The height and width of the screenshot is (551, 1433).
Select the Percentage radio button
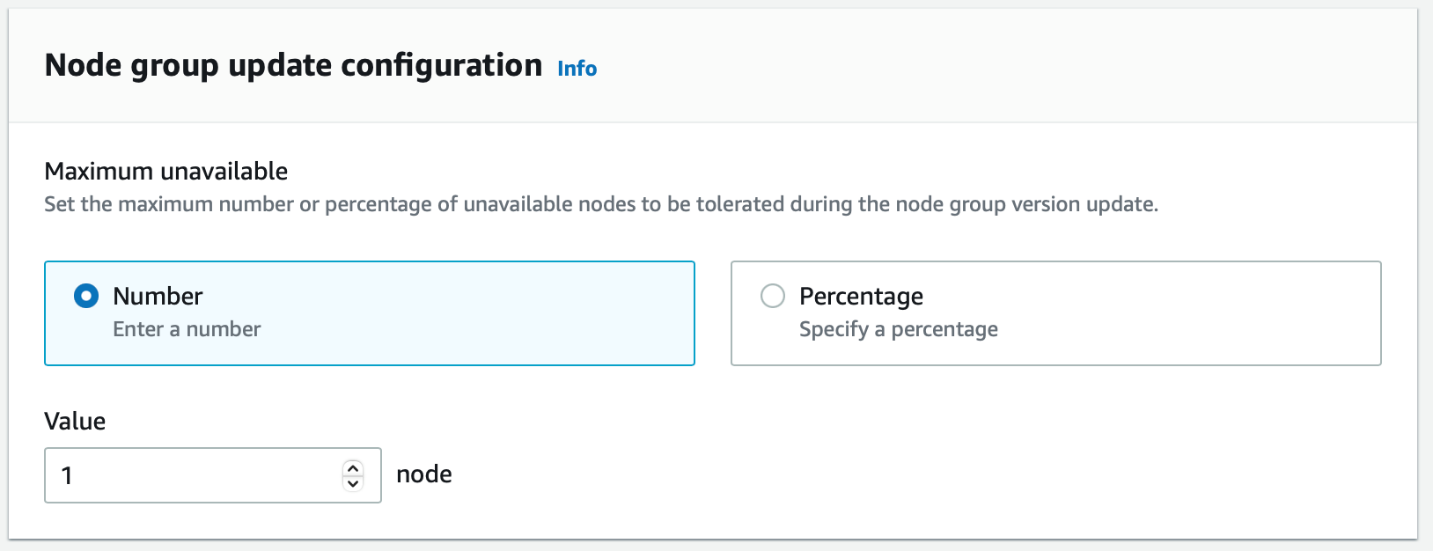pyautogui.click(x=772, y=296)
